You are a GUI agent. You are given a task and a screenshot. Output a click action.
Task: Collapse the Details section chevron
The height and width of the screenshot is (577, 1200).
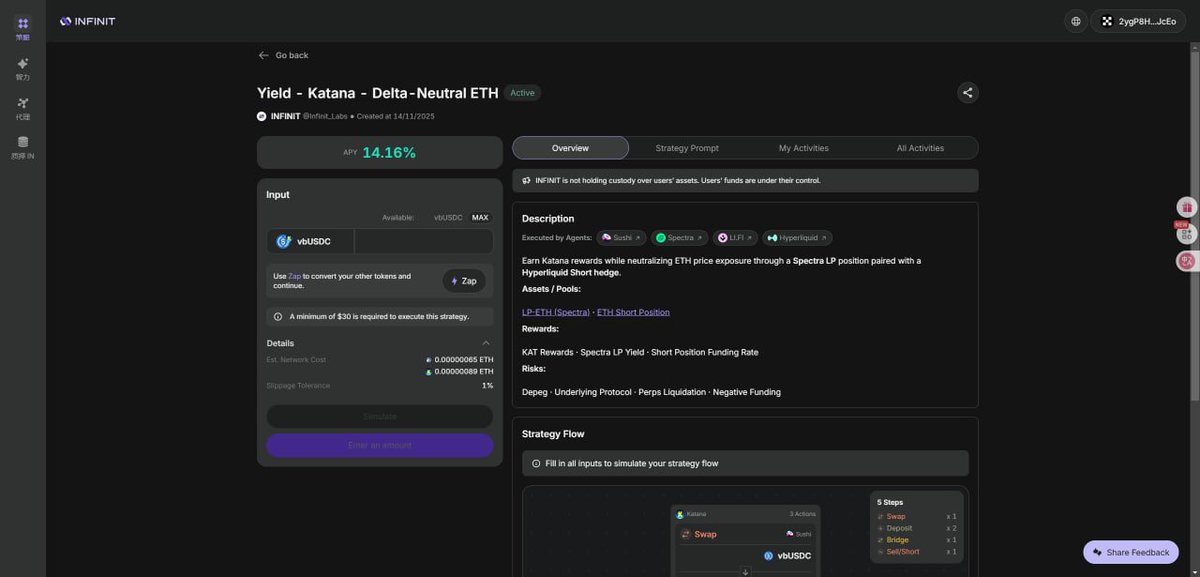pos(486,343)
